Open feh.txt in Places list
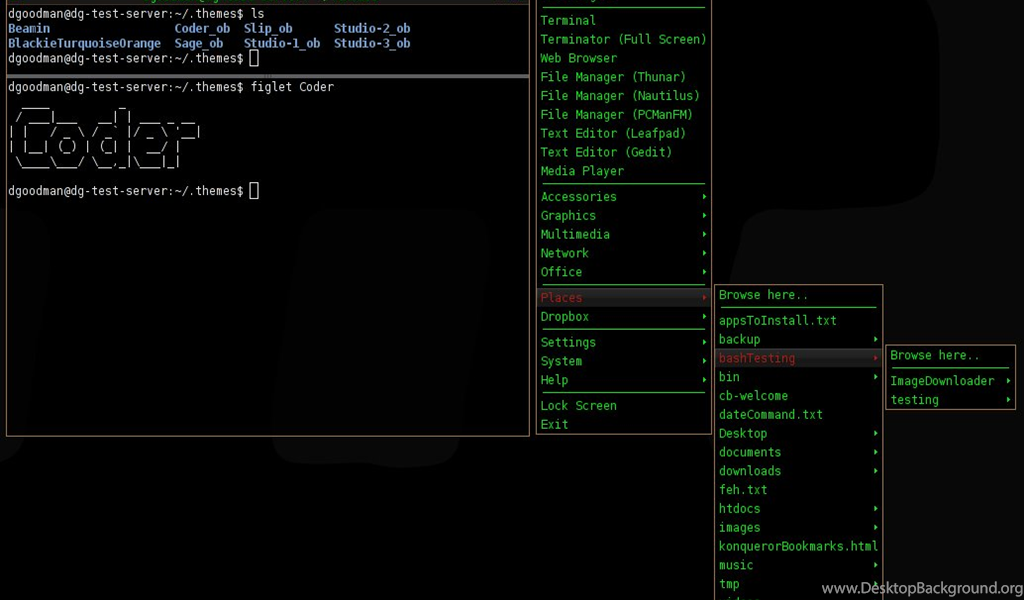 point(798,490)
